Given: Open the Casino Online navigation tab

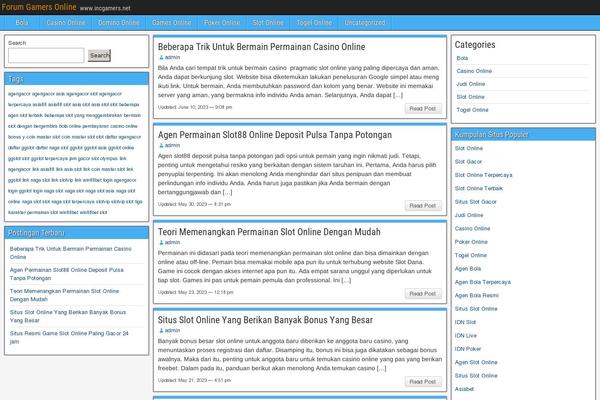Looking at the screenshot, I should tap(66, 21).
